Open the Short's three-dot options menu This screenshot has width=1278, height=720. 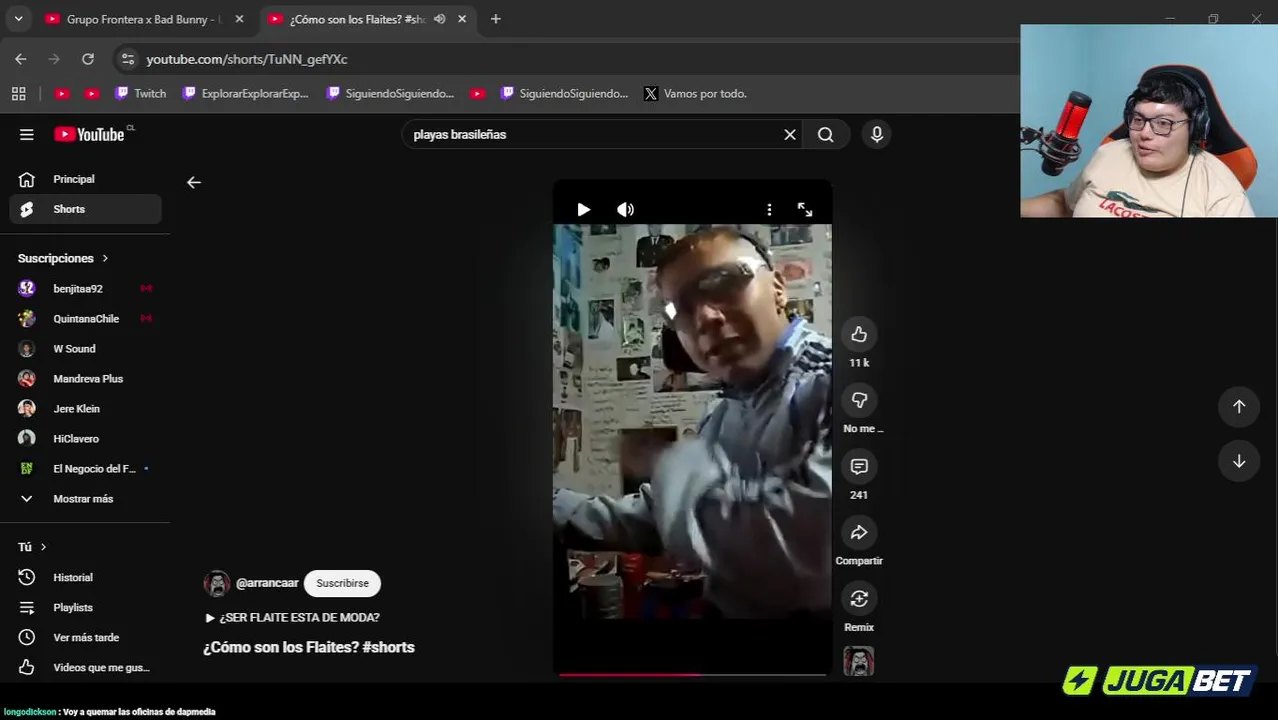coord(769,209)
